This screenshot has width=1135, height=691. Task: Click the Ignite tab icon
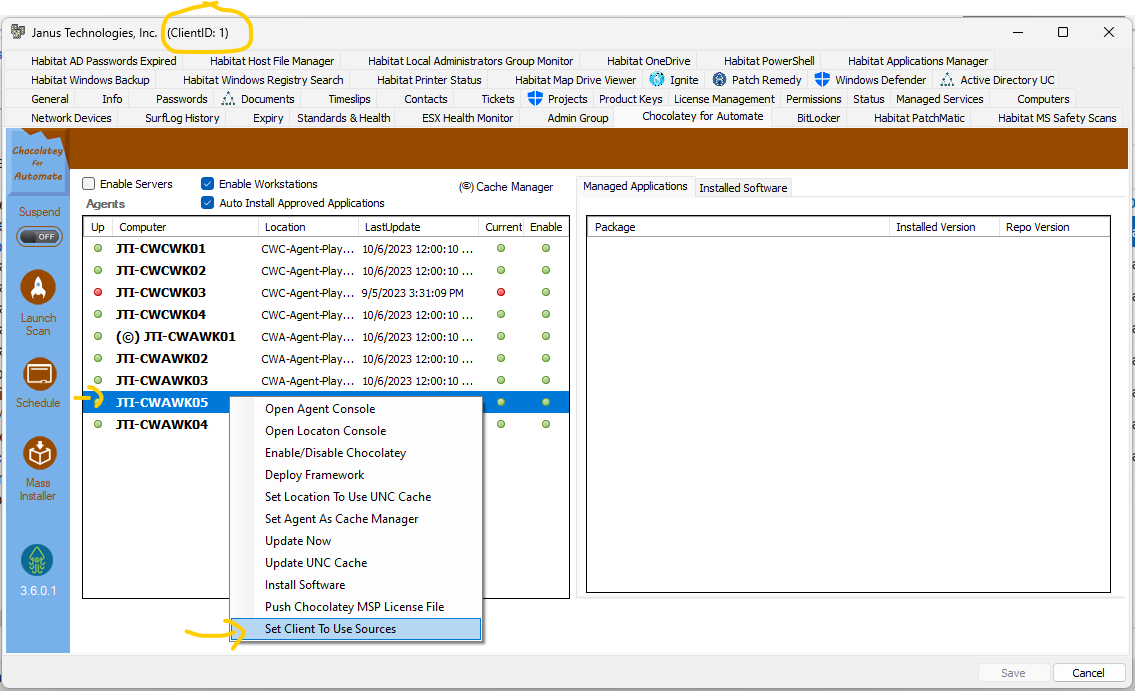[657, 80]
